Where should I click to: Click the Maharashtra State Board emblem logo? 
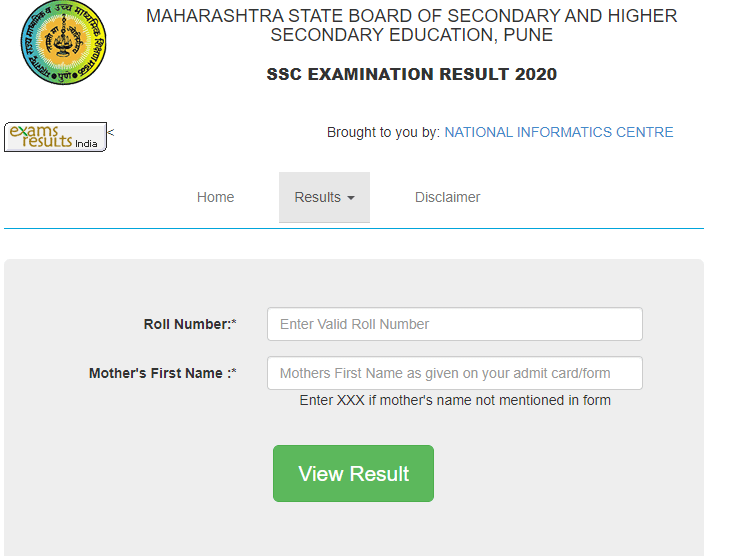coord(63,43)
